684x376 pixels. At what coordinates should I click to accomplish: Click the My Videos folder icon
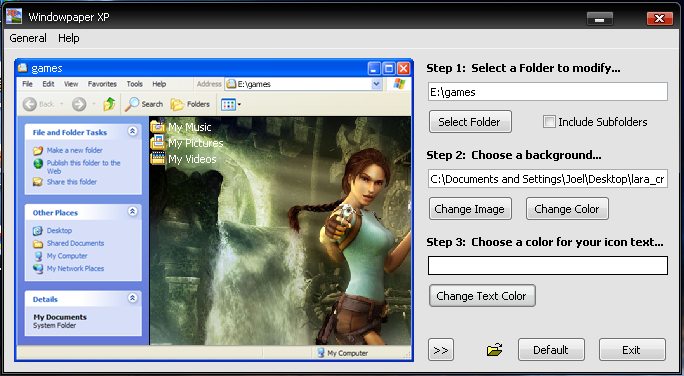[x=157, y=158]
